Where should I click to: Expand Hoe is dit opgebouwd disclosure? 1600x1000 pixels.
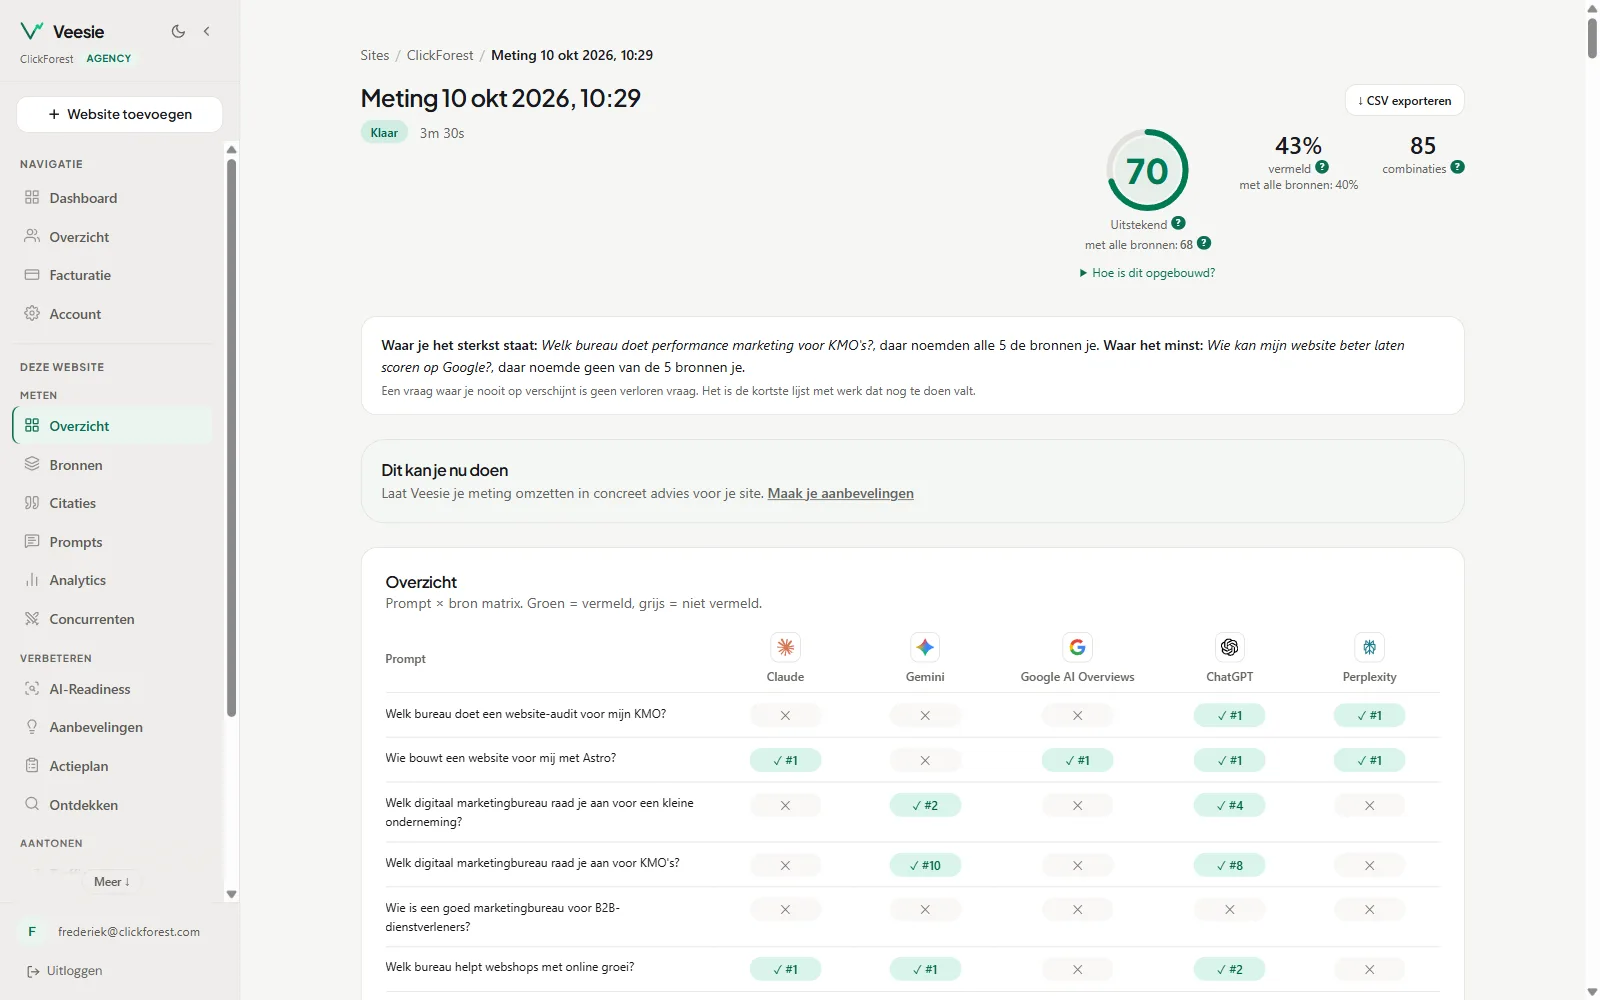click(1147, 273)
